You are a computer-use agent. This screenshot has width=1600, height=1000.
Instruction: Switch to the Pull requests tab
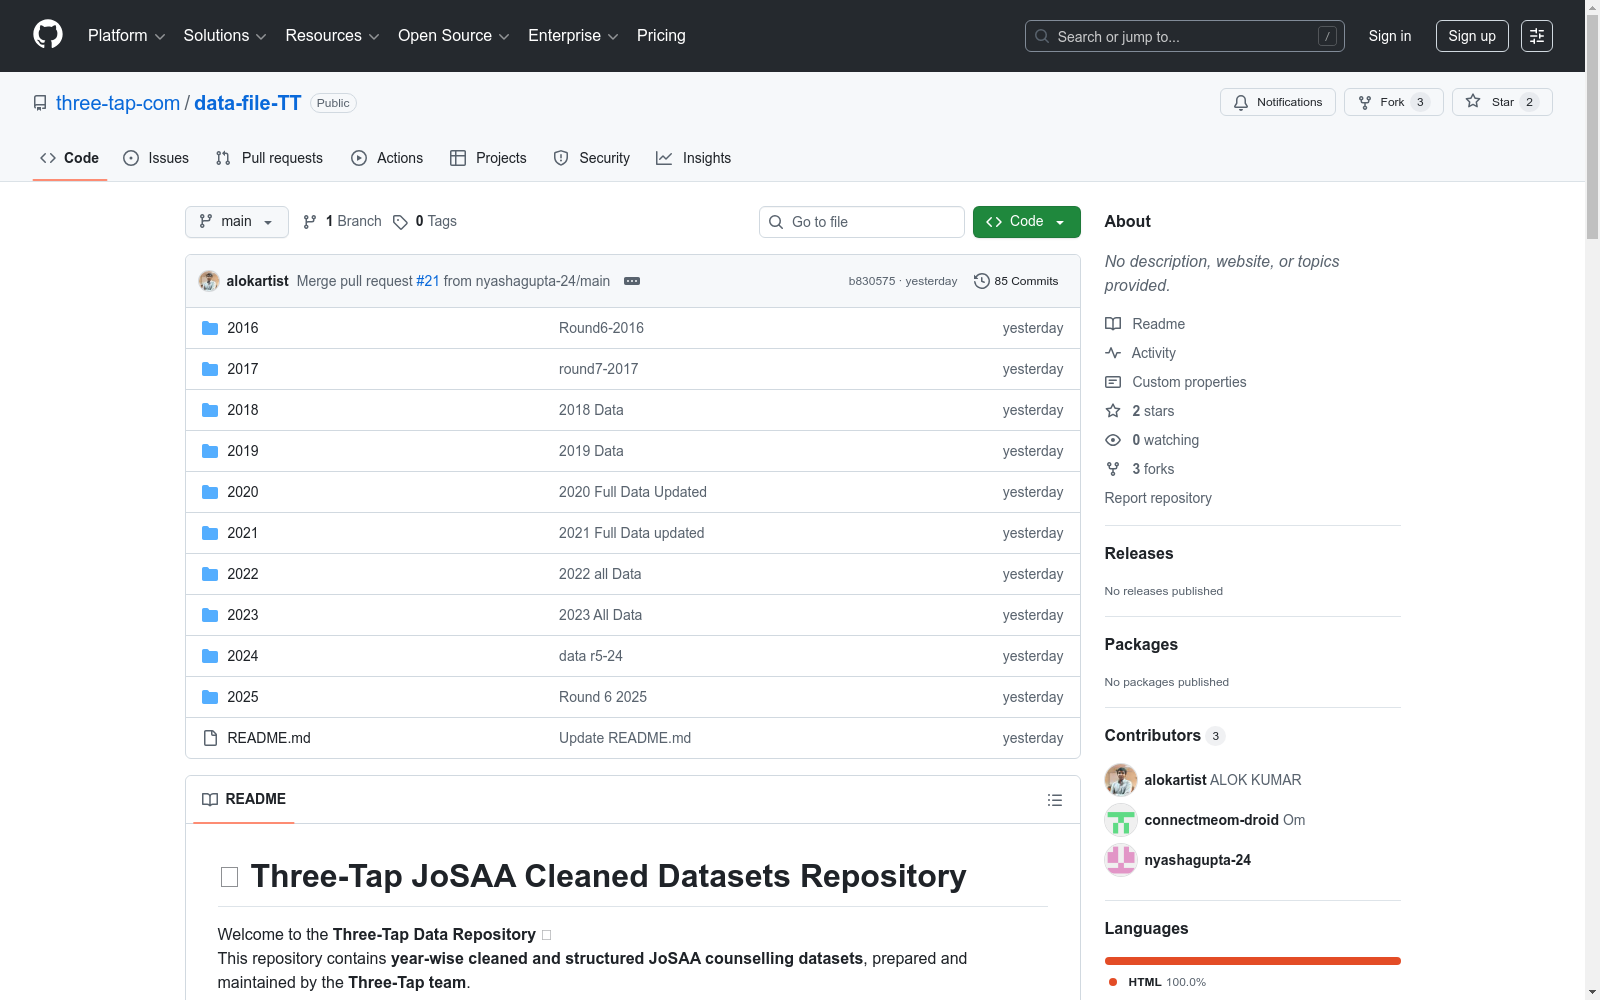[269, 158]
